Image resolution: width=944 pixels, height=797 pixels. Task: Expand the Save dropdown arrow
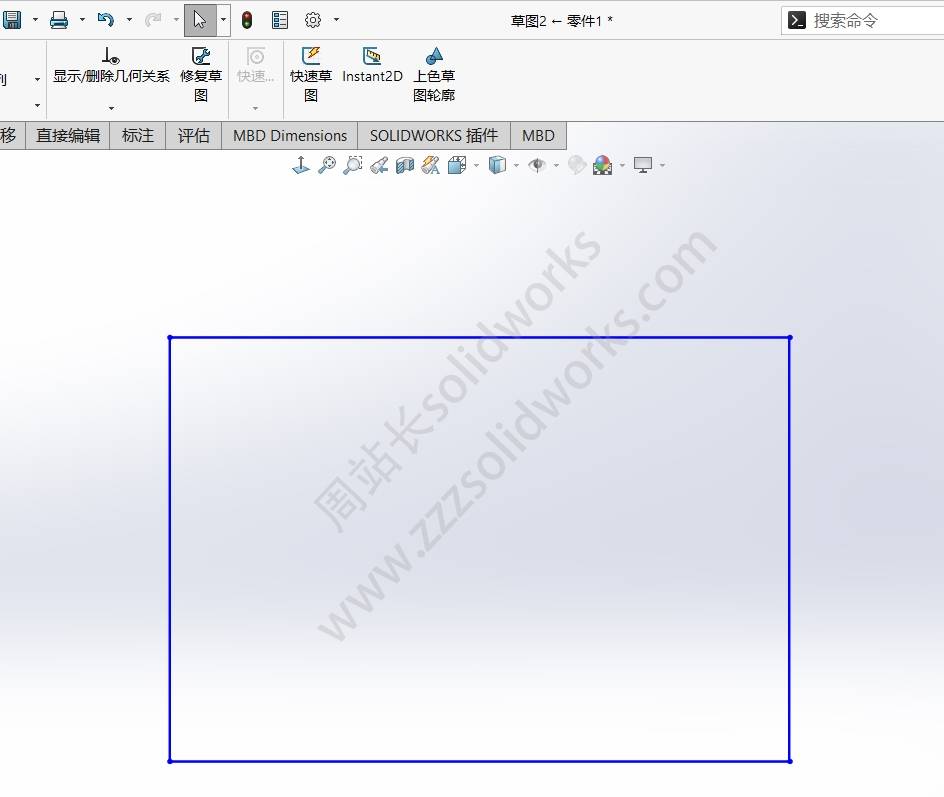coord(36,20)
